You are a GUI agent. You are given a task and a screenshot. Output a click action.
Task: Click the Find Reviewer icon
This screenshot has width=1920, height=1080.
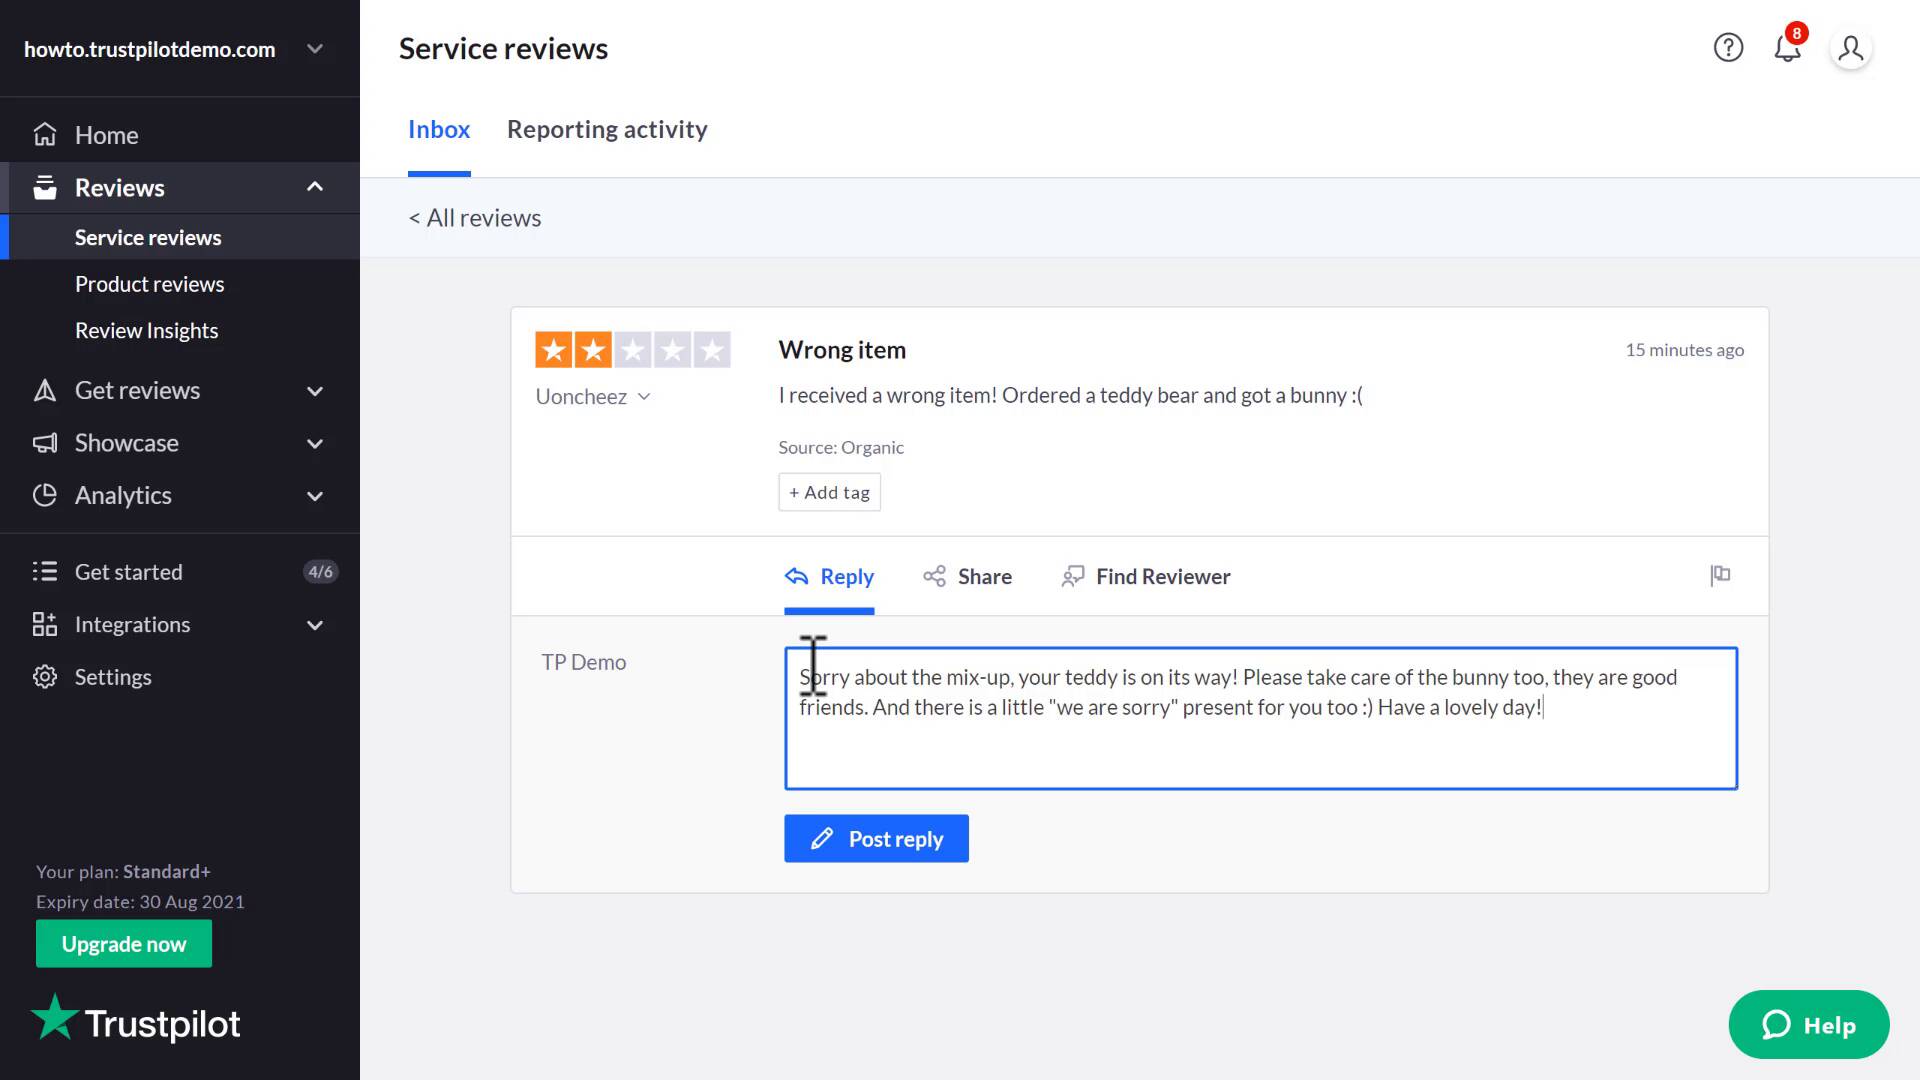[x=1073, y=576]
